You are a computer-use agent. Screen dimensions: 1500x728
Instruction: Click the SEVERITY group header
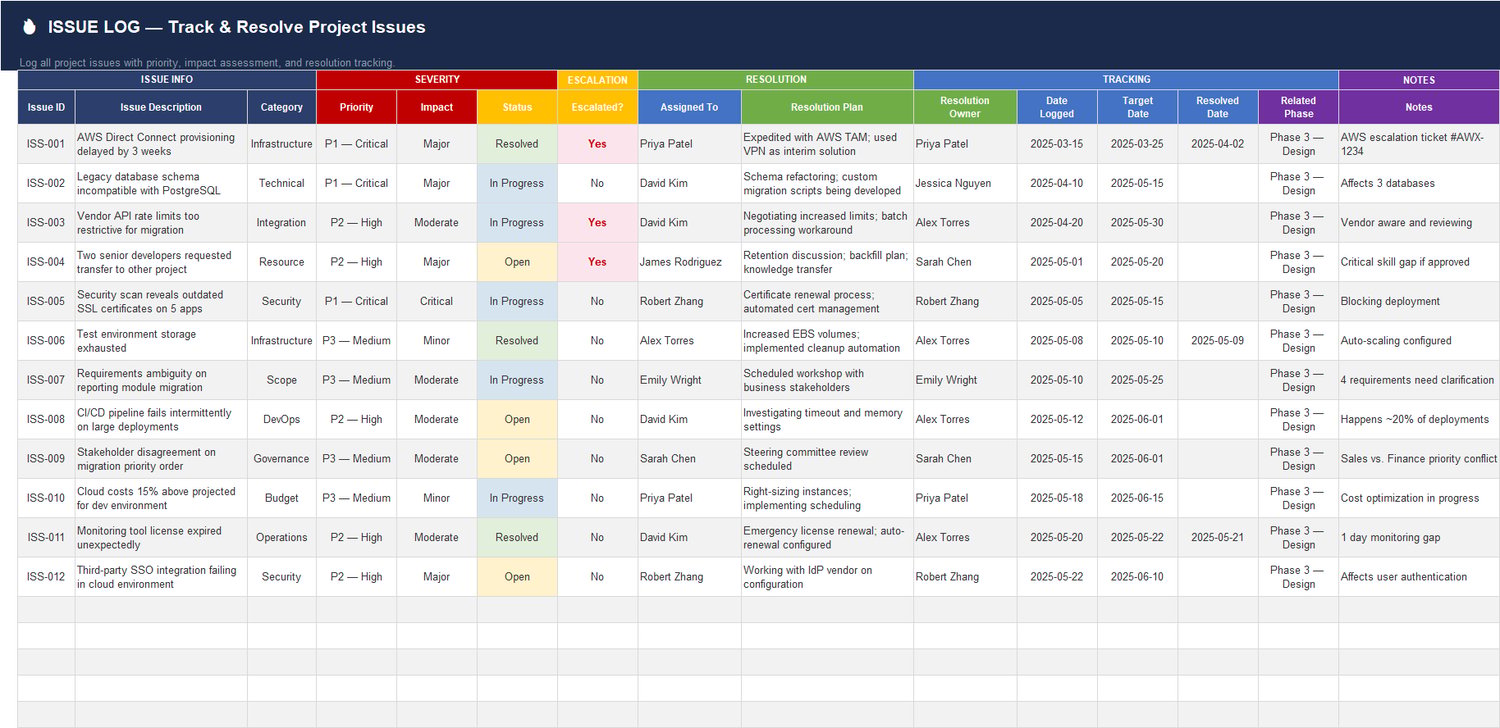point(437,80)
